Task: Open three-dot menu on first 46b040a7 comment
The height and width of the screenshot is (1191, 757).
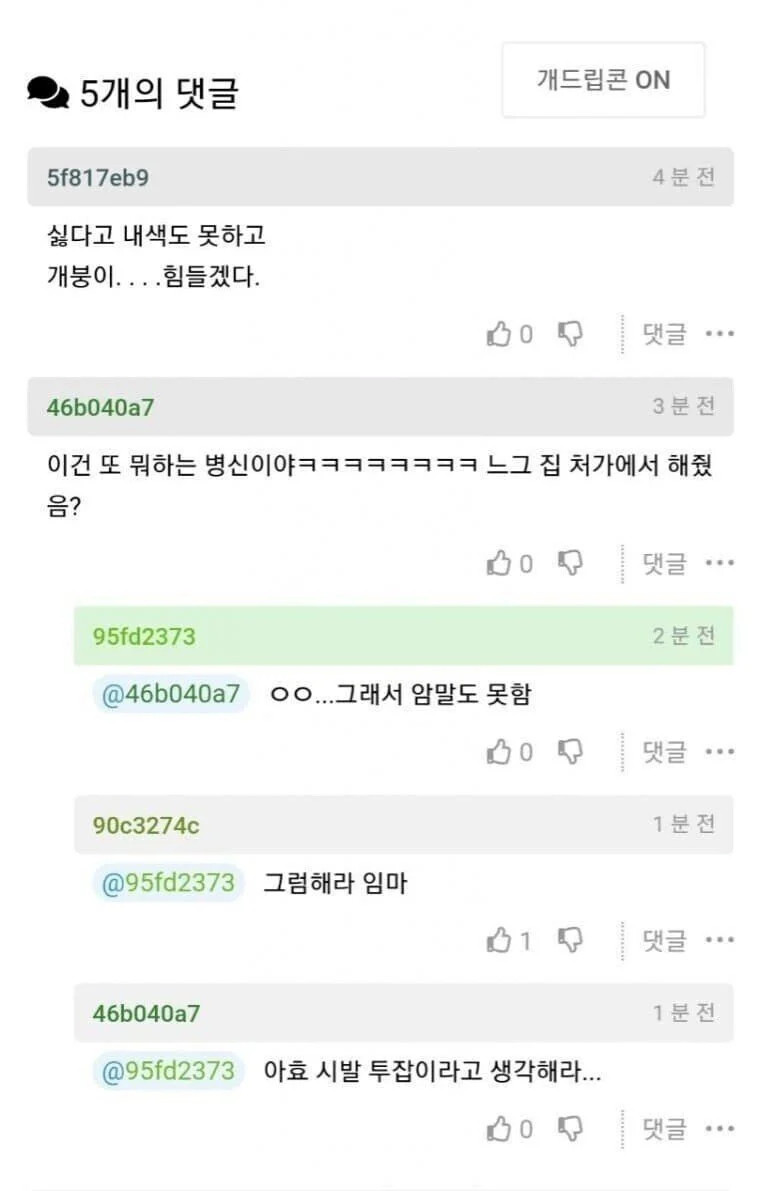Action: (720, 564)
